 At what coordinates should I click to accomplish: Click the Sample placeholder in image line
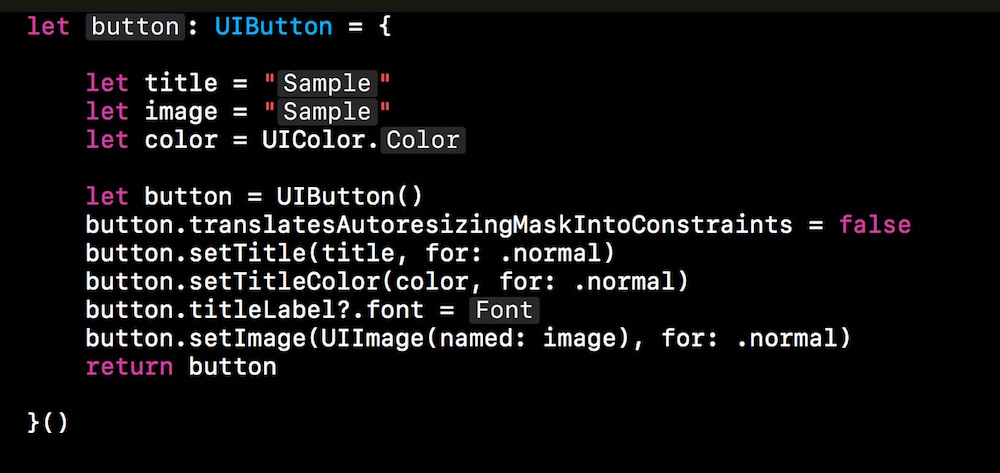point(327,112)
